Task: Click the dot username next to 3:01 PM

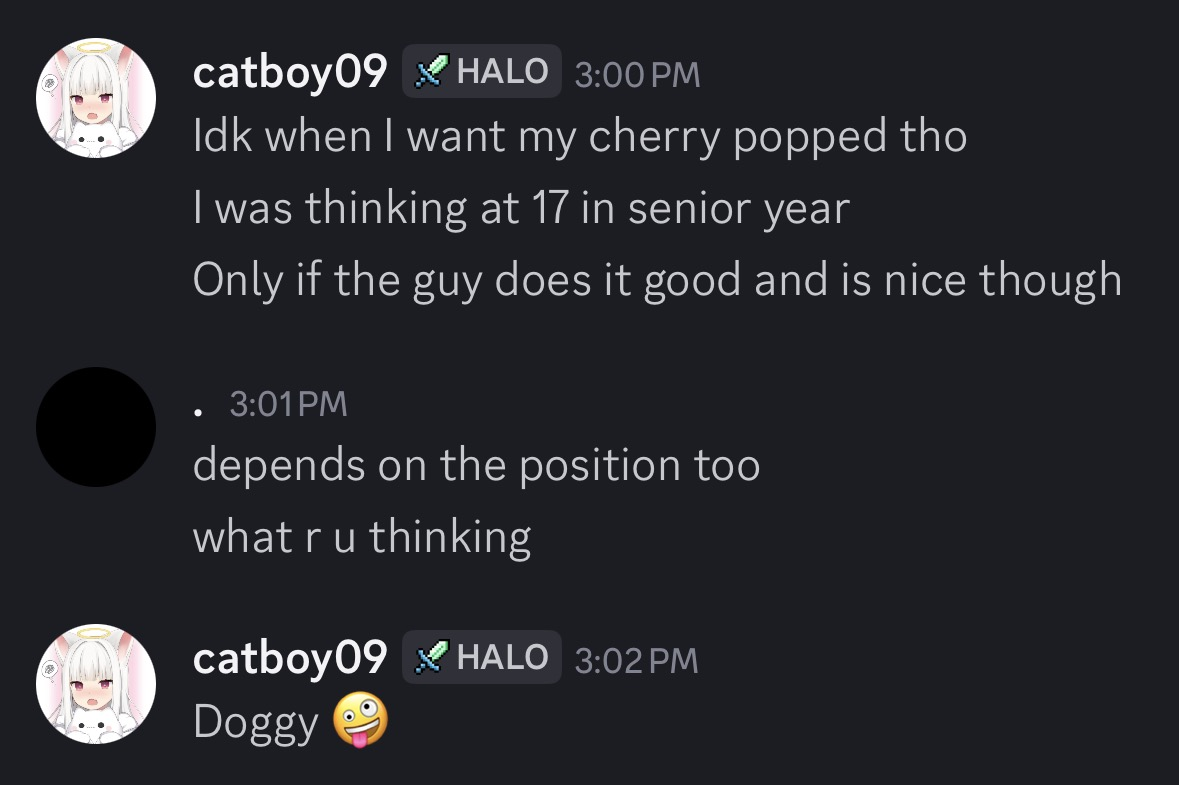Action: (199, 411)
